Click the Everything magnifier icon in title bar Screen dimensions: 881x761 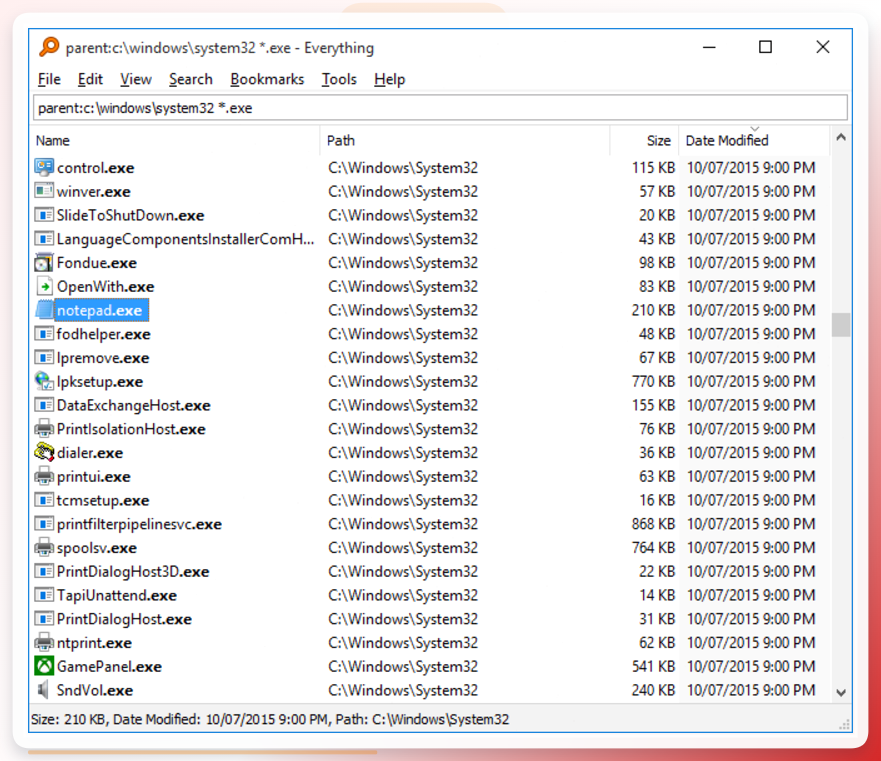49,47
